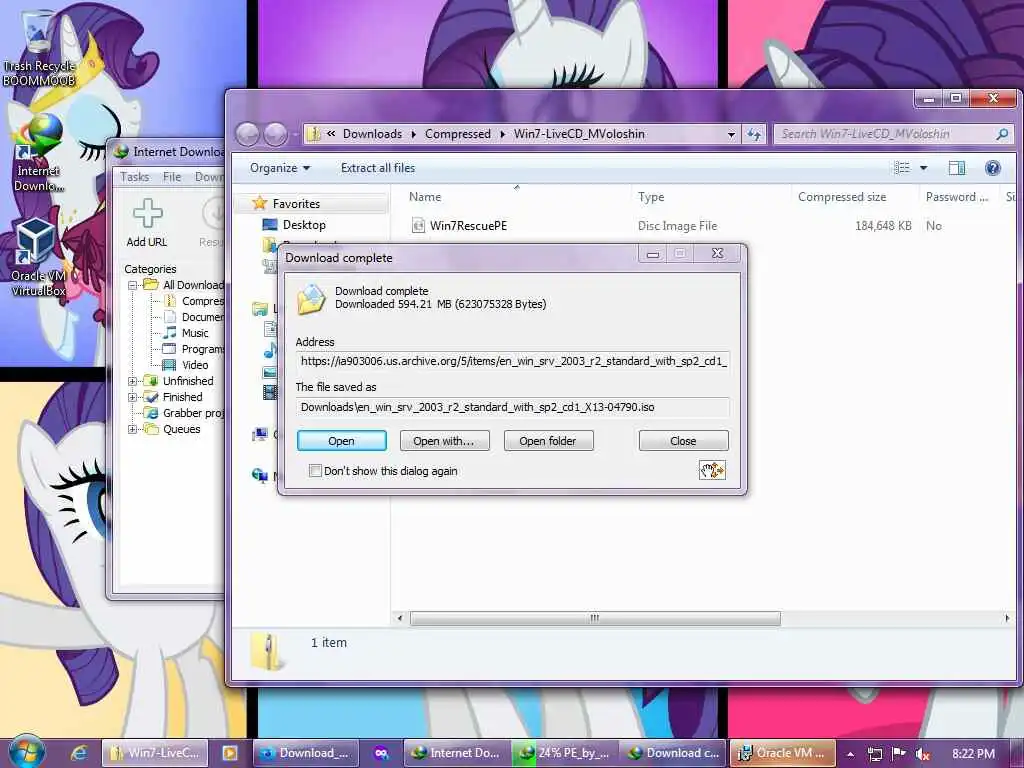The width and height of the screenshot is (1024, 768).
Task: Select the Music category label in IDM
Action: (195, 333)
